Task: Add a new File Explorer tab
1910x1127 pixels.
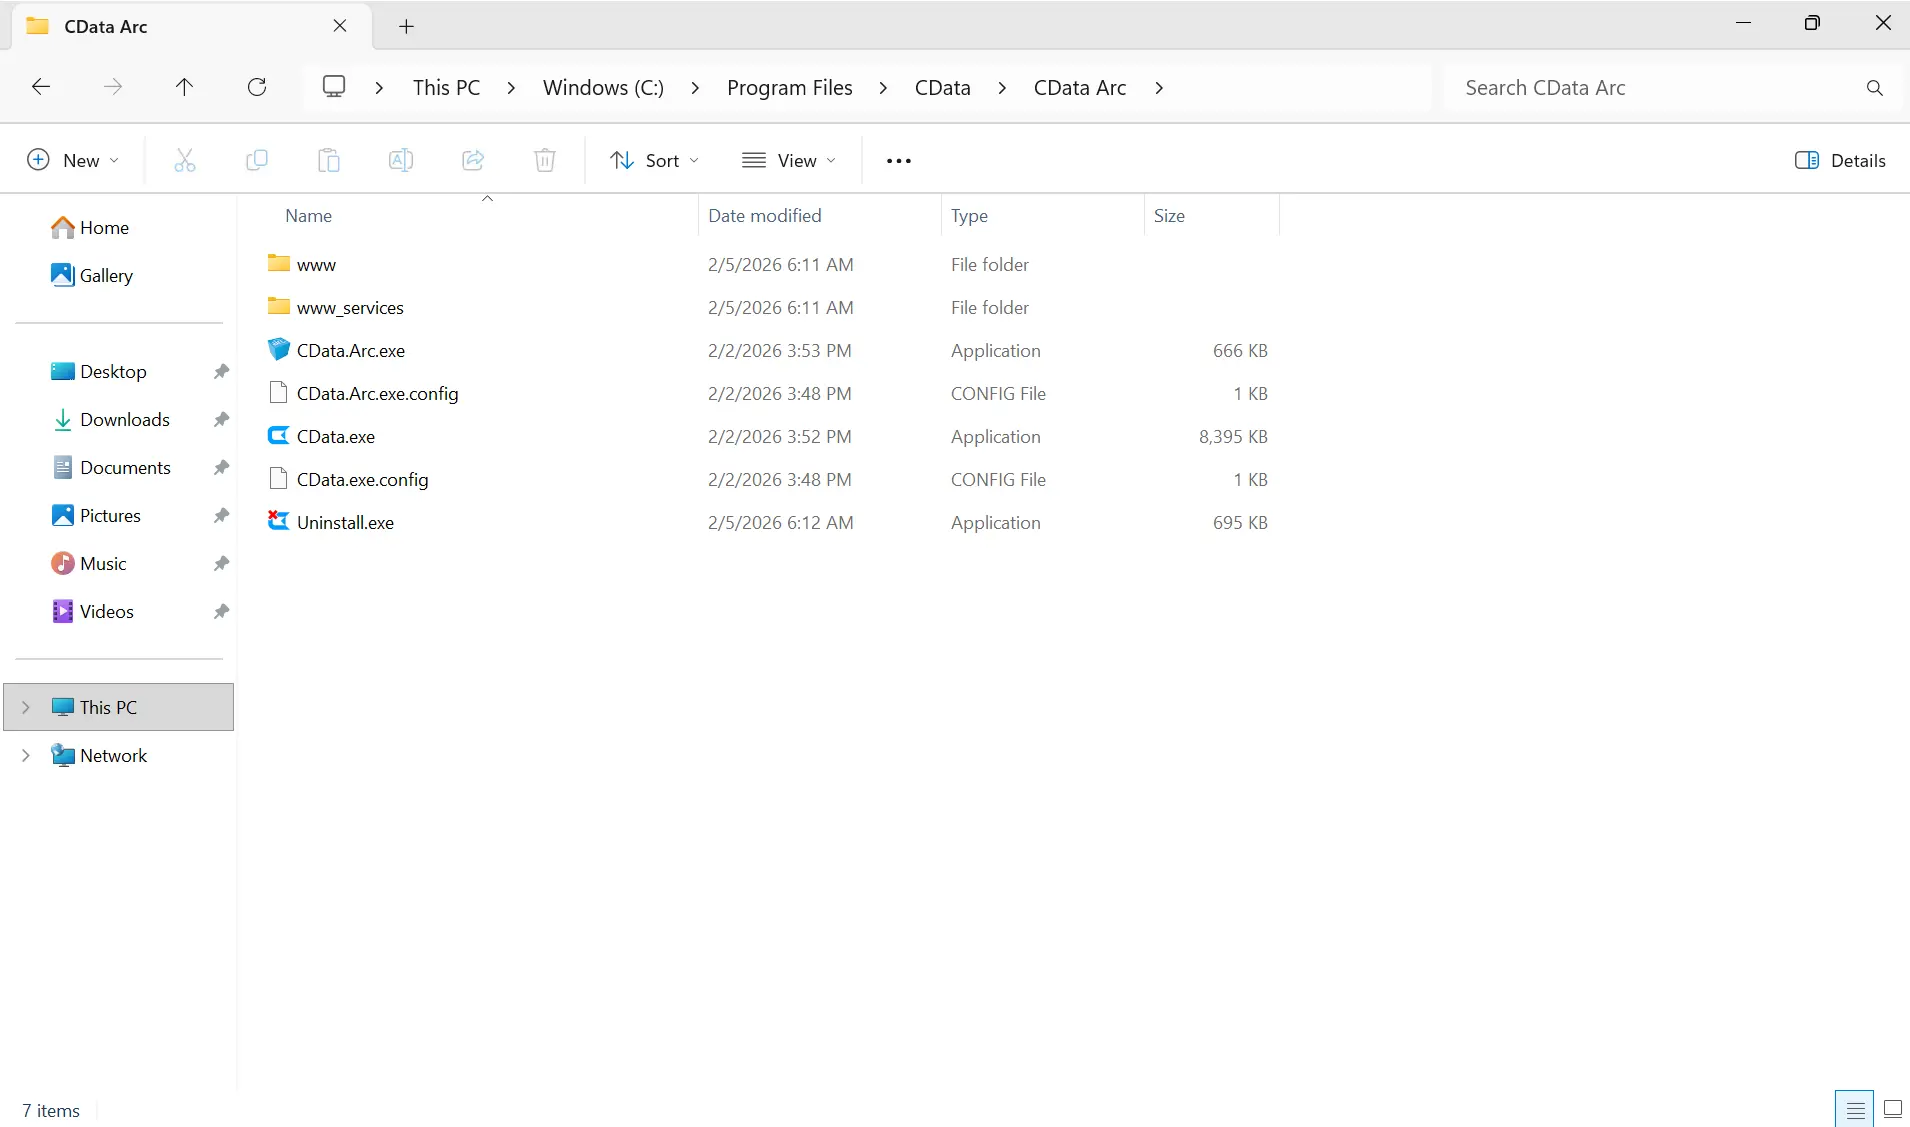Action: point(406,27)
